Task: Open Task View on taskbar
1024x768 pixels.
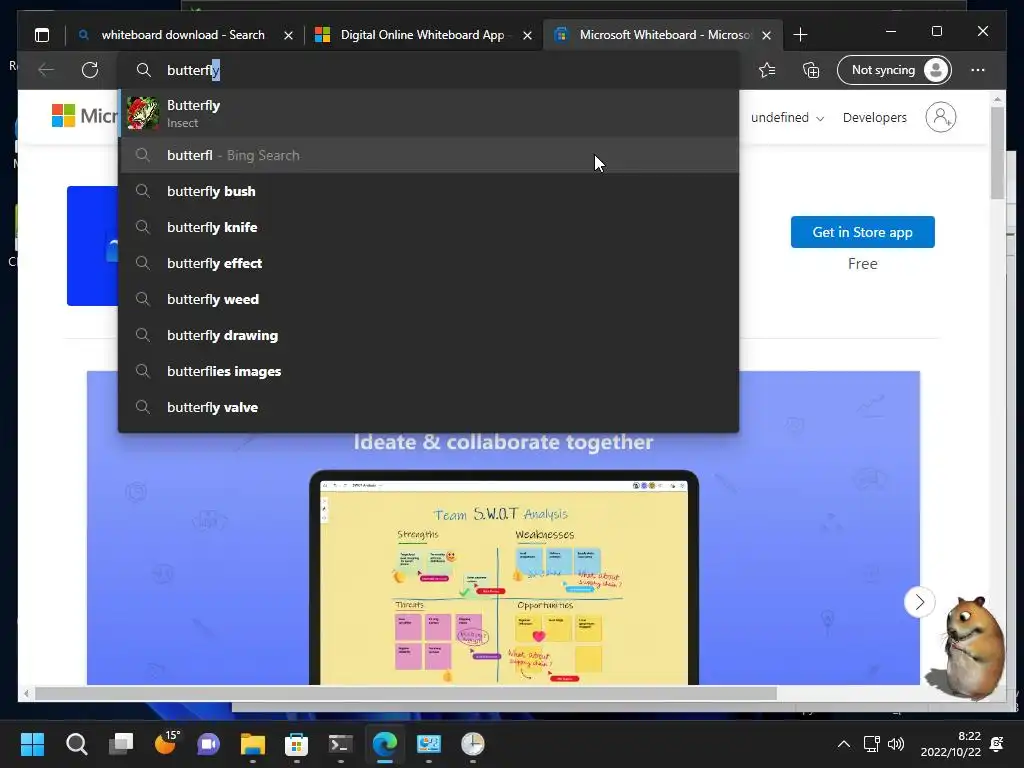Action: coord(121,744)
